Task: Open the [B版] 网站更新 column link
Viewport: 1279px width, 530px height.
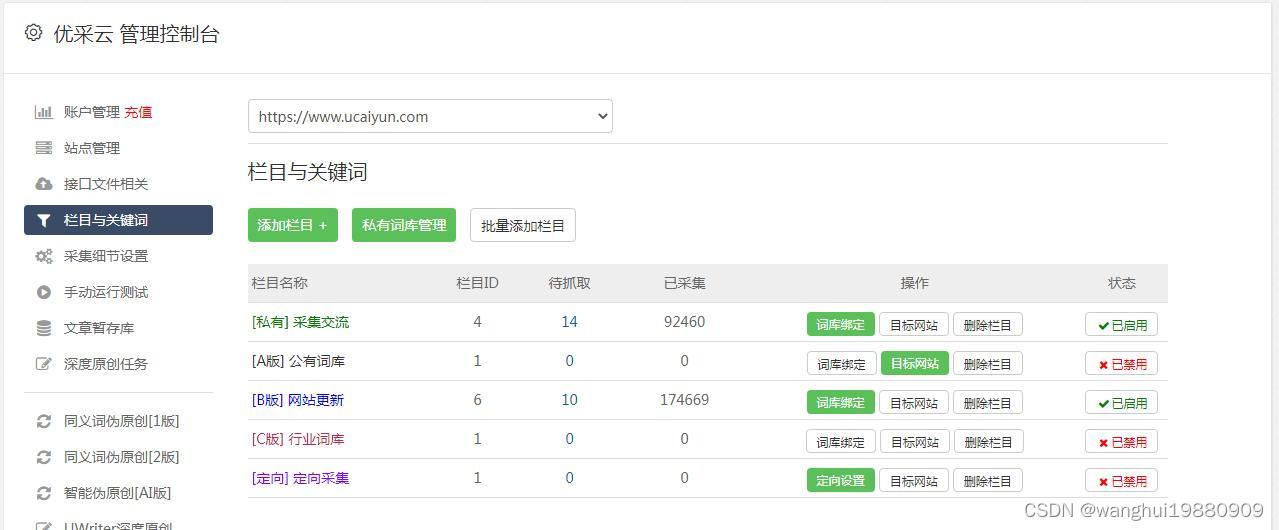Action: click(x=297, y=400)
